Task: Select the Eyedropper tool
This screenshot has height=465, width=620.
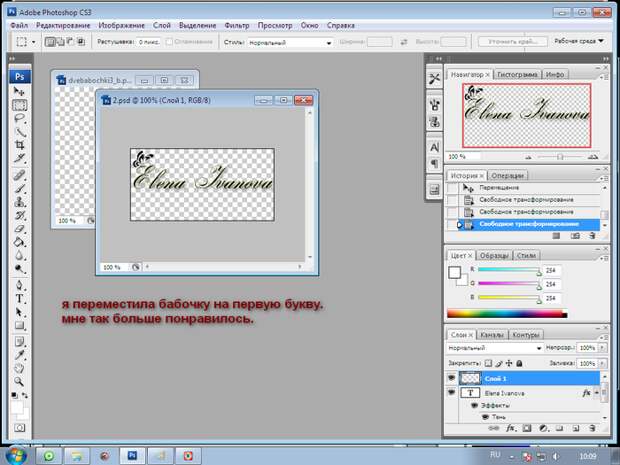Action: click(x=19, y=355)
